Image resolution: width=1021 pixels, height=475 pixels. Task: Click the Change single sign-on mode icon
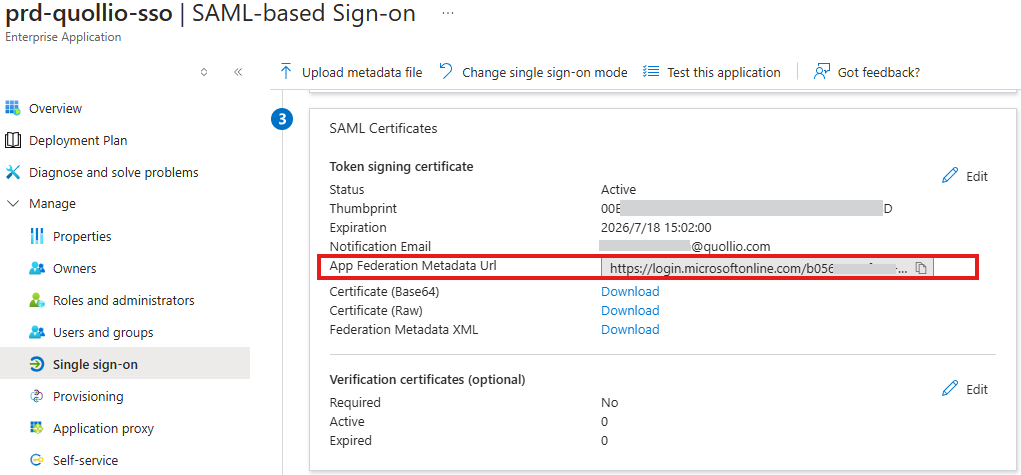click(x=446, y=72)
